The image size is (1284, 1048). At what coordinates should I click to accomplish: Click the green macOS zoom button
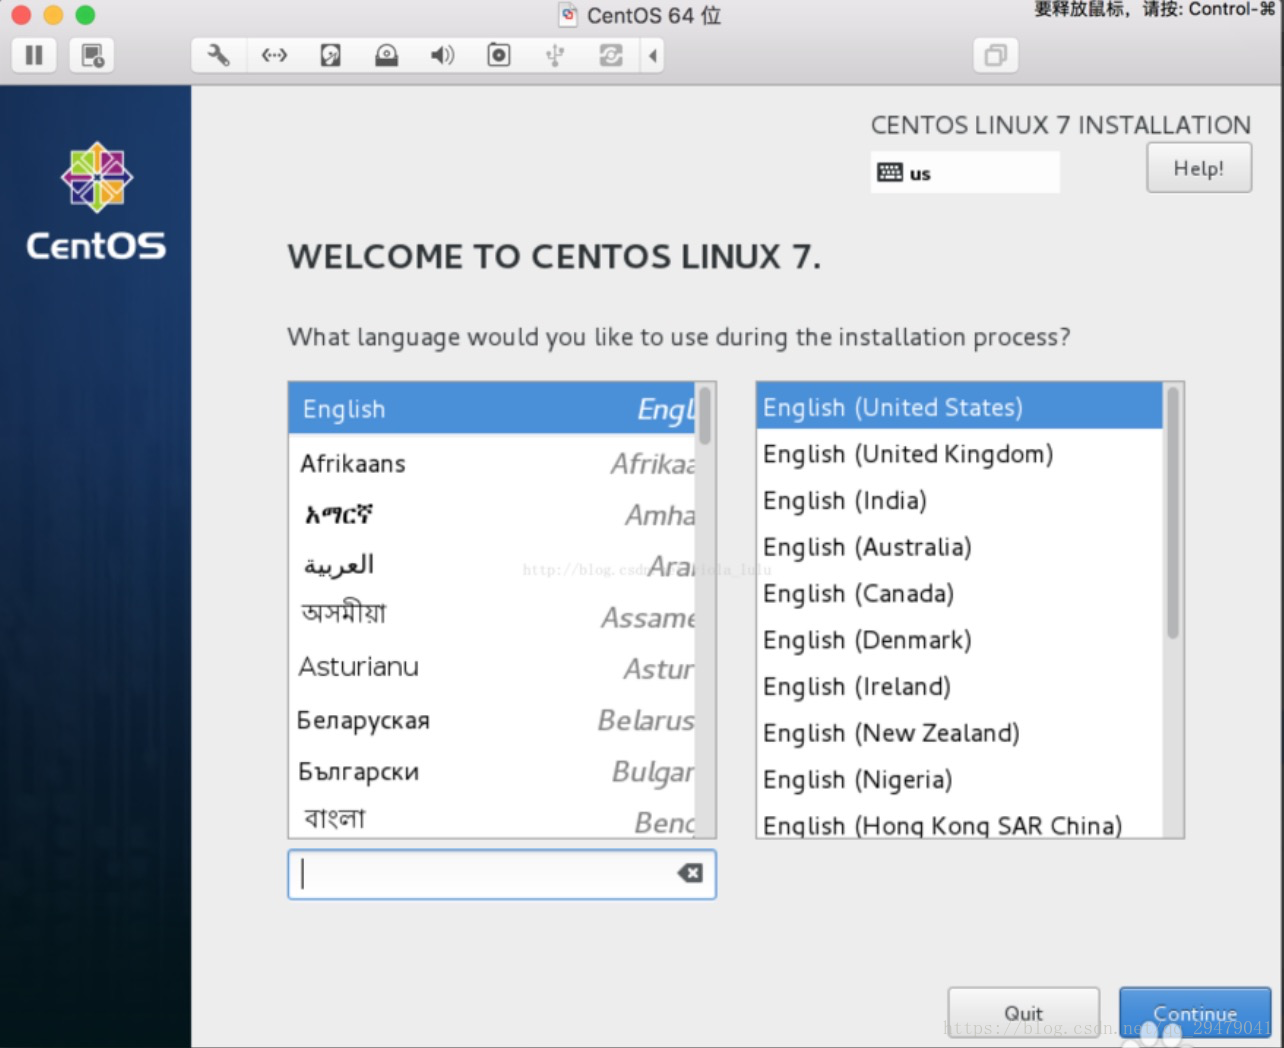click(x=85, y=14)
